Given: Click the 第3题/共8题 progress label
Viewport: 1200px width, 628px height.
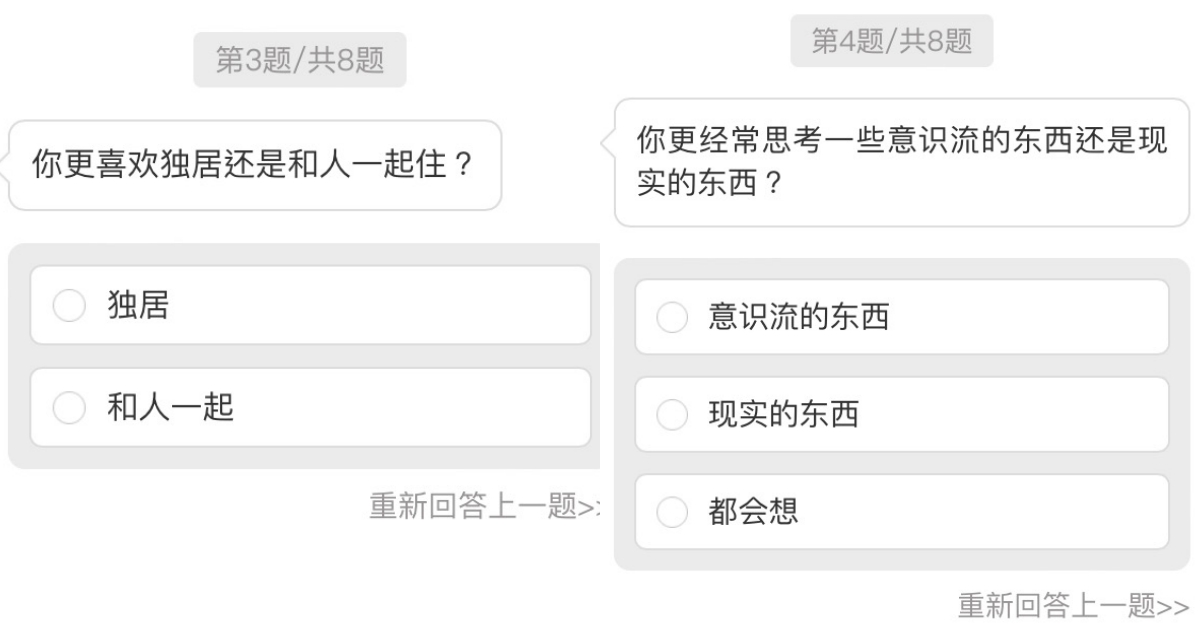Looking at the screenshot, I should 300,60.
